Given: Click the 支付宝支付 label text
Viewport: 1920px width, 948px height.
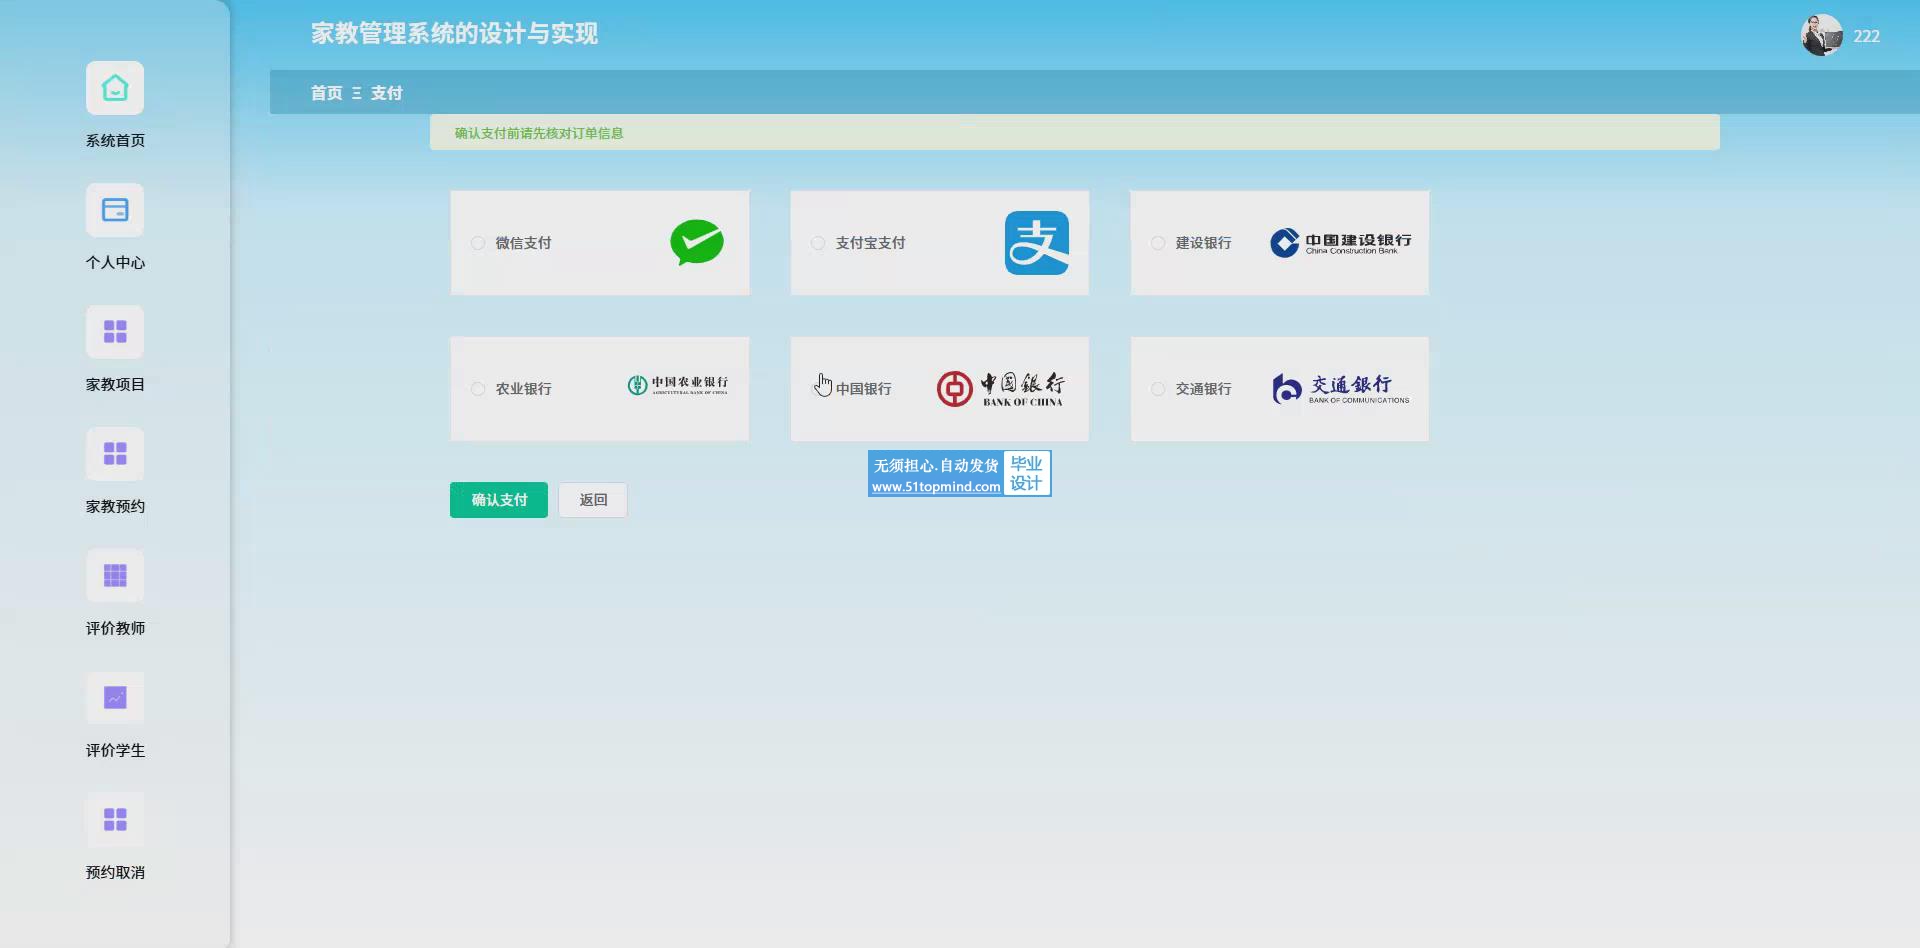Looking at the screenshot, I should pos(870,243).
